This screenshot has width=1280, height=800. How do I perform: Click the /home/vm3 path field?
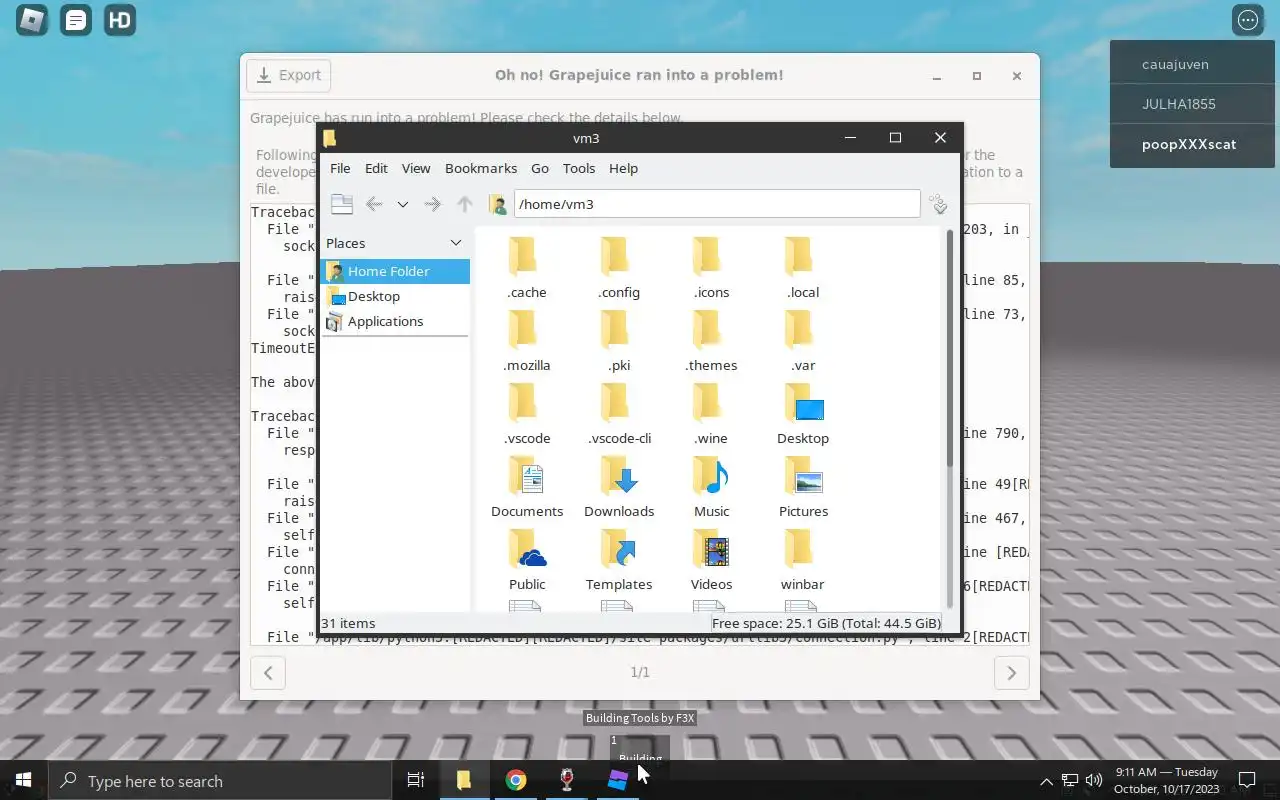click(x=717, y=204)
